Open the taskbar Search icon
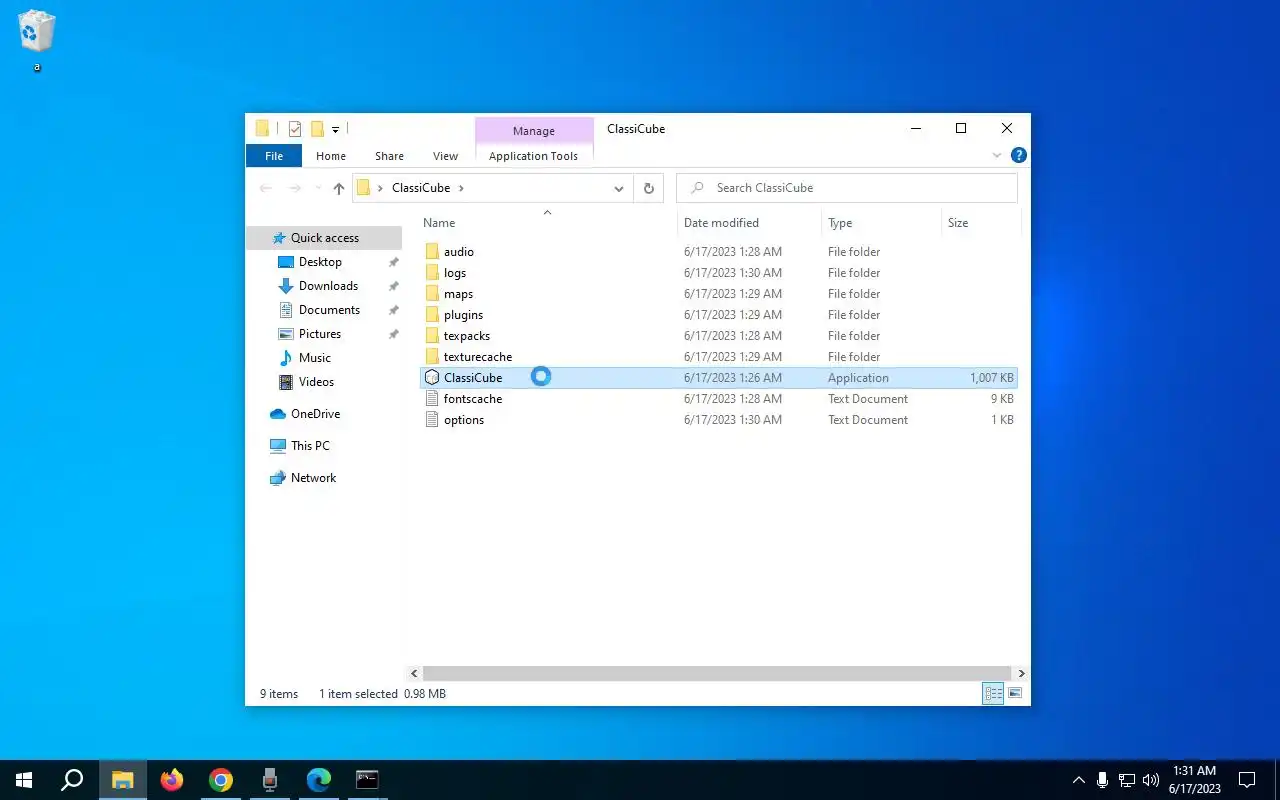1280x800 pixels. pyautogui.click(x=72, y=780)
